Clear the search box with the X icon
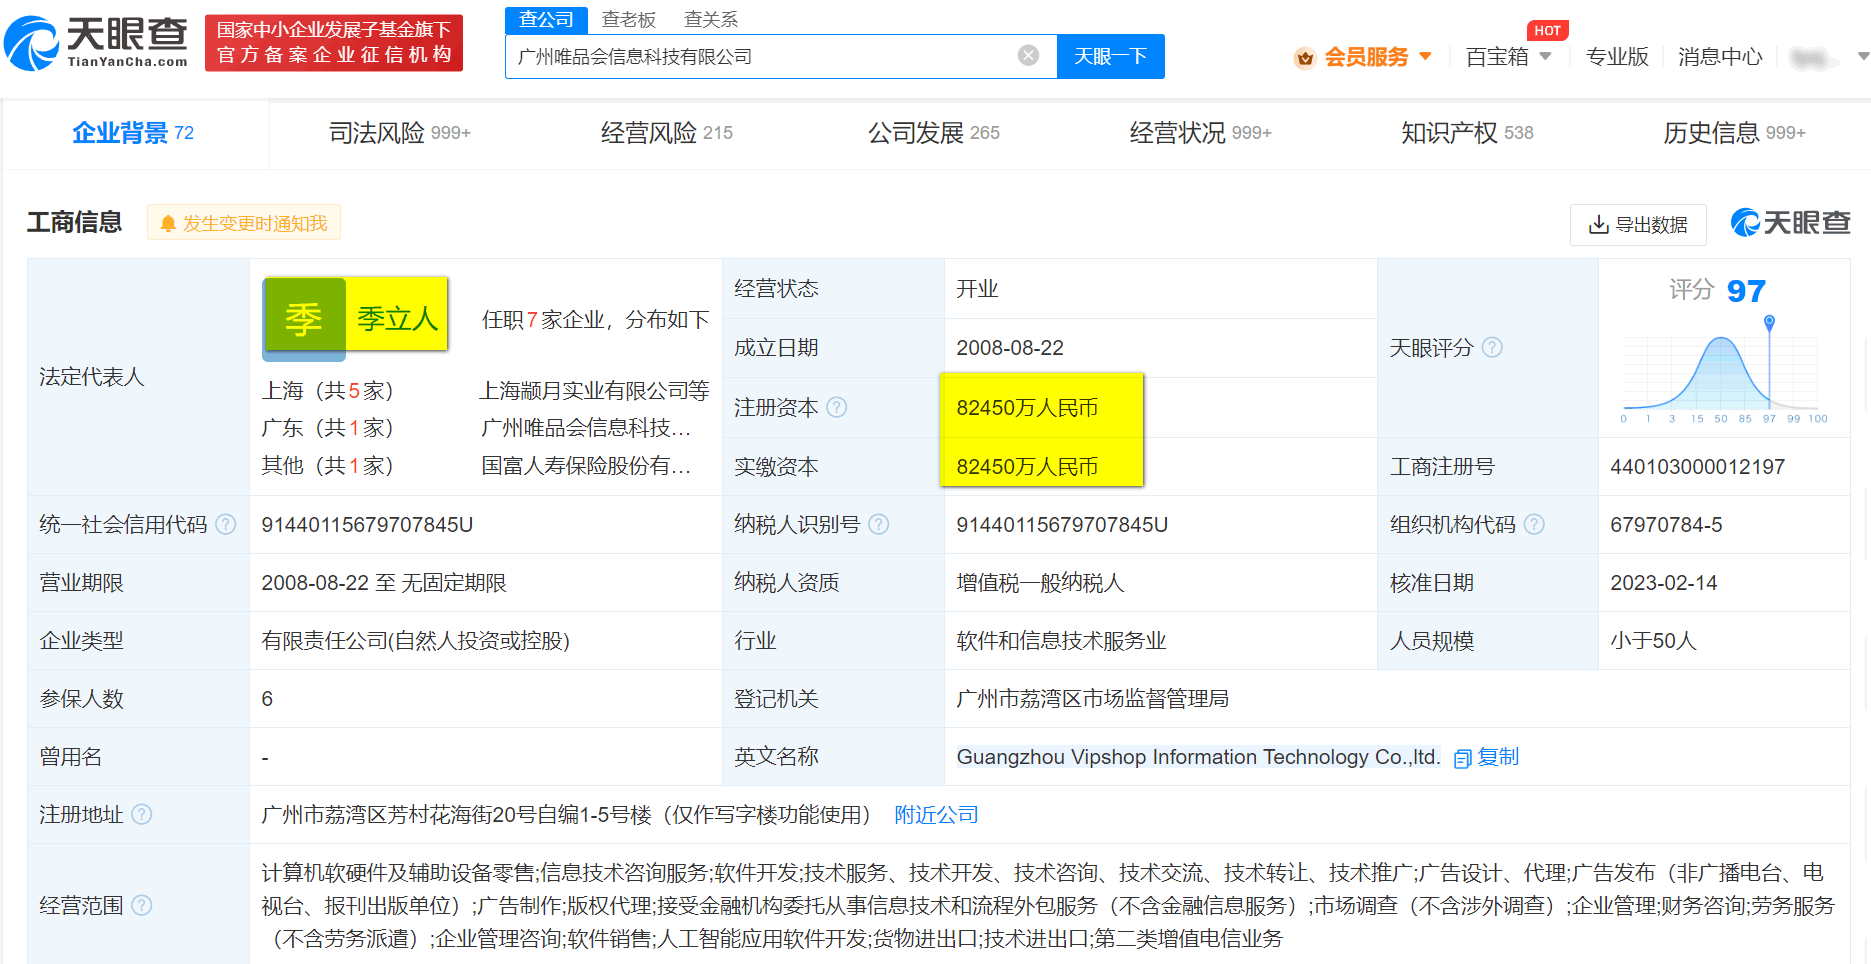The image size is (1871, 964). tap(1028, 55)
